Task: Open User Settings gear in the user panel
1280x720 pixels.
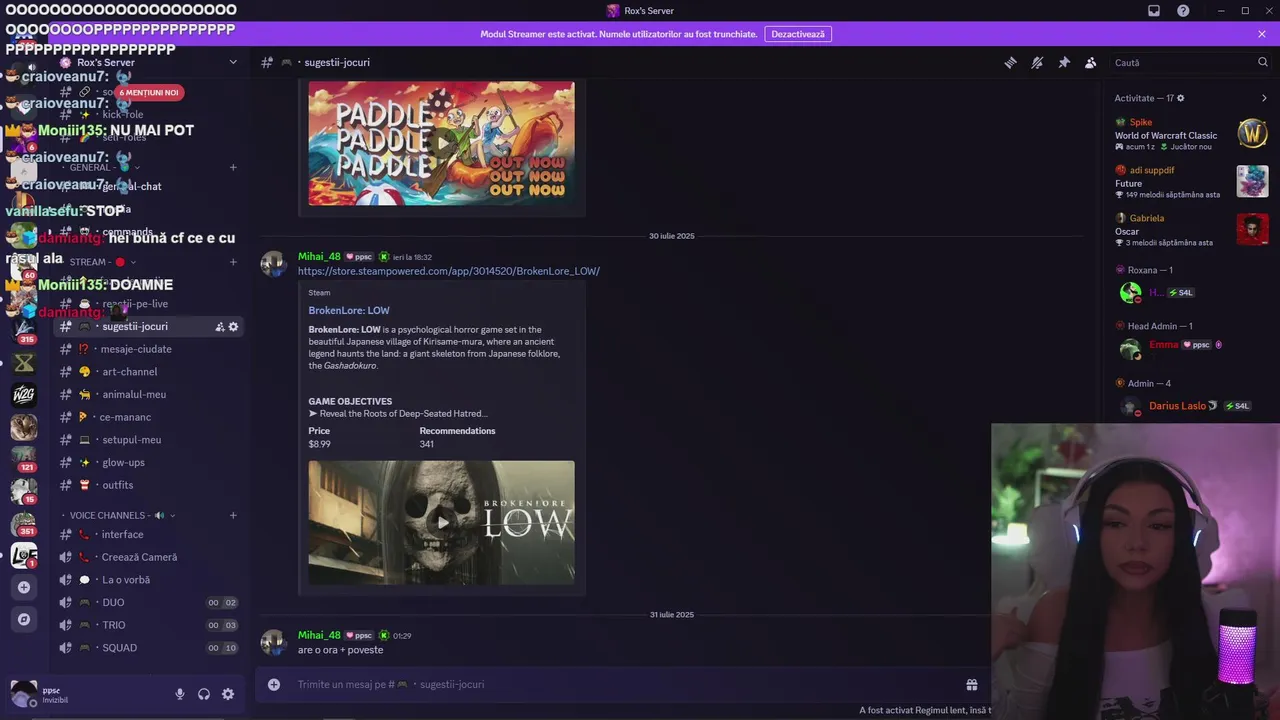Action: click(x=228, y=694)
